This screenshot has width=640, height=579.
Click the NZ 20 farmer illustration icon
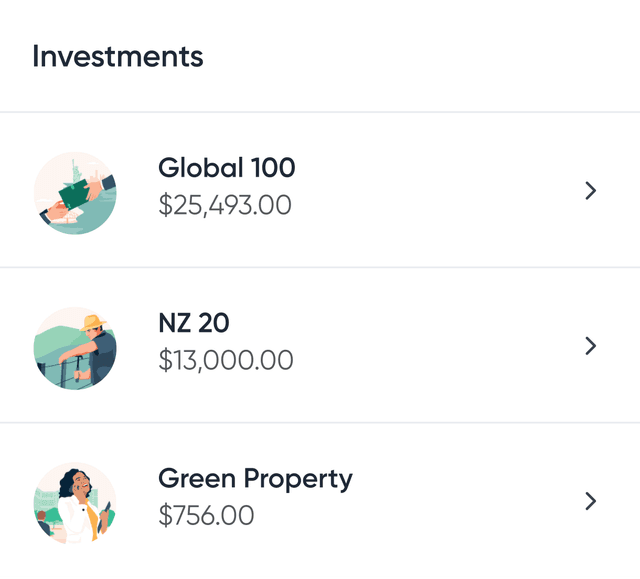(75, 348)
